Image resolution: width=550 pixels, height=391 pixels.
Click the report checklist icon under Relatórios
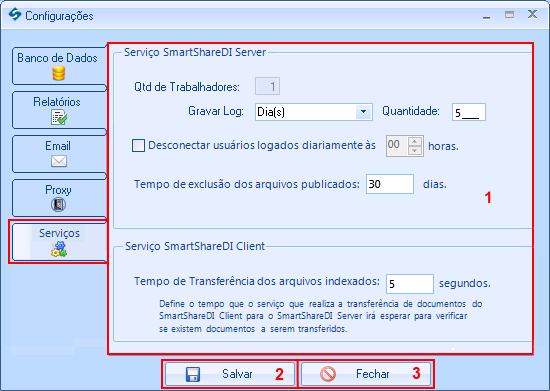pyautogui.click(x=59, y=117)
